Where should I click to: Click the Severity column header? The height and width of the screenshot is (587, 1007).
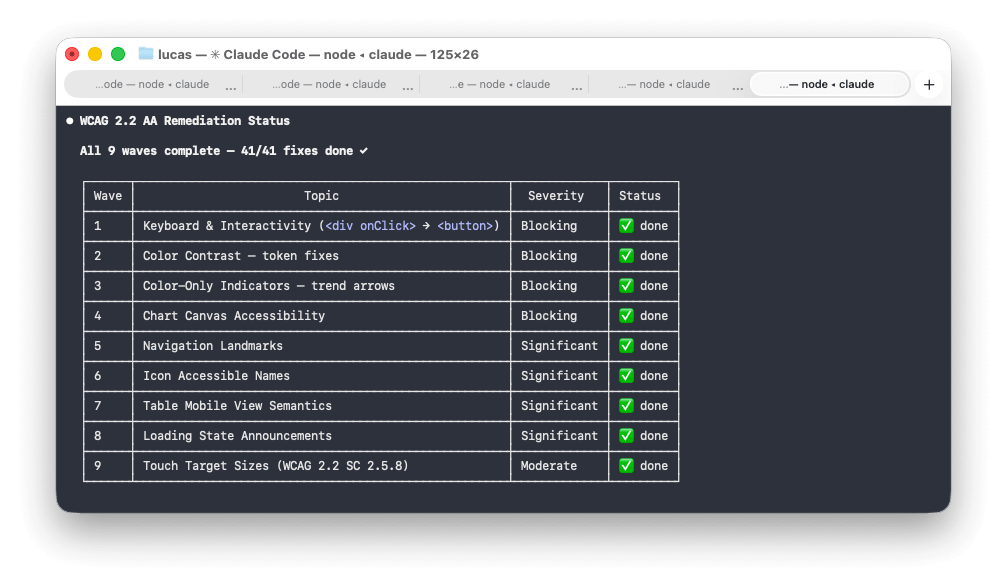point(555,196)
